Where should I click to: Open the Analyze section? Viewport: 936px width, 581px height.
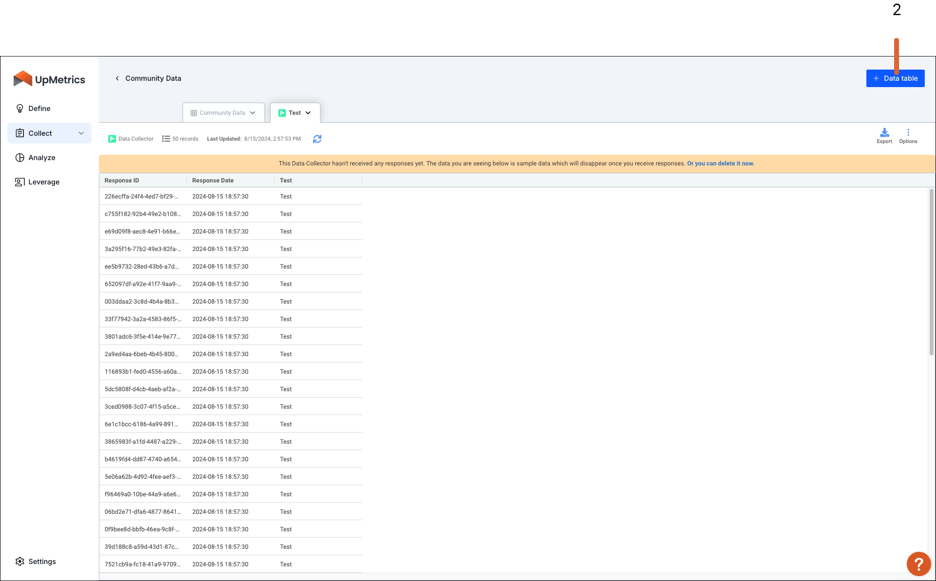[x=41, y=157]
